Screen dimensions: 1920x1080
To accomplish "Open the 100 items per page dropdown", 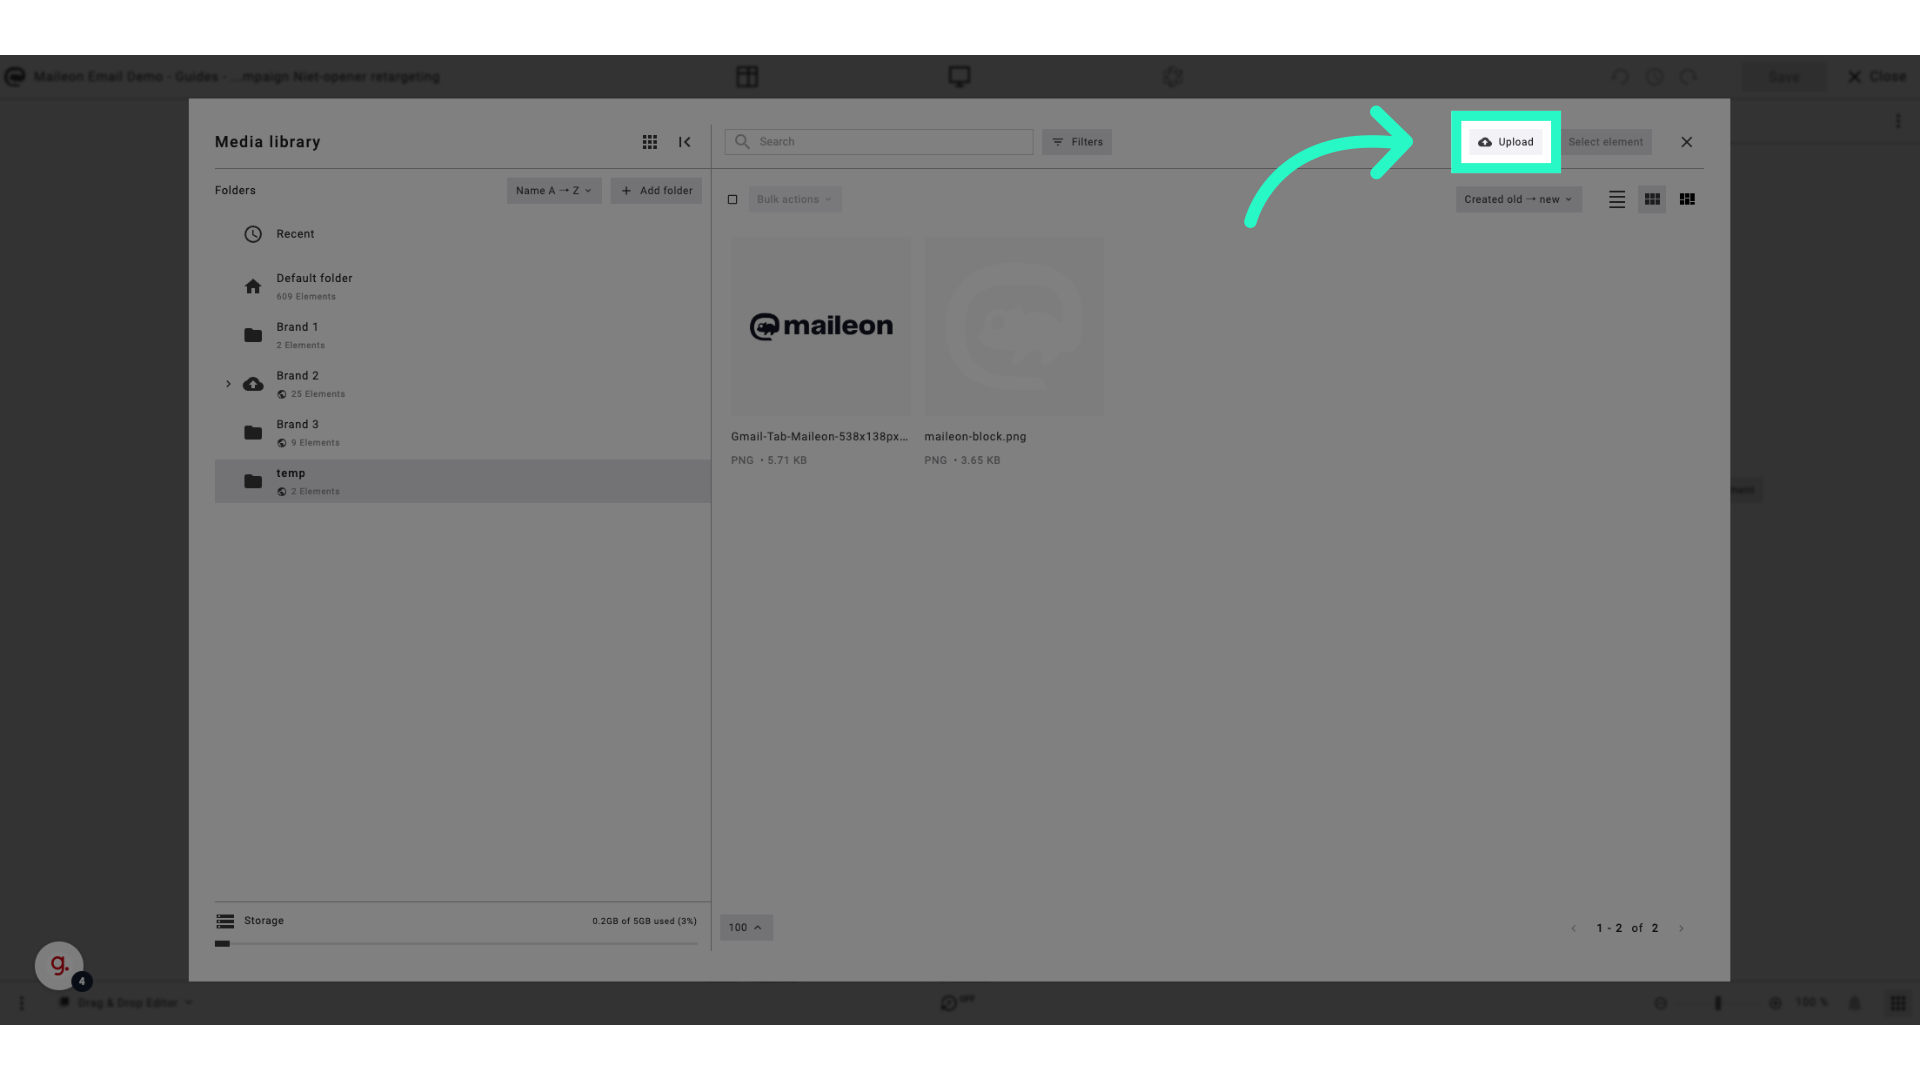I will (x=745, y=927).
